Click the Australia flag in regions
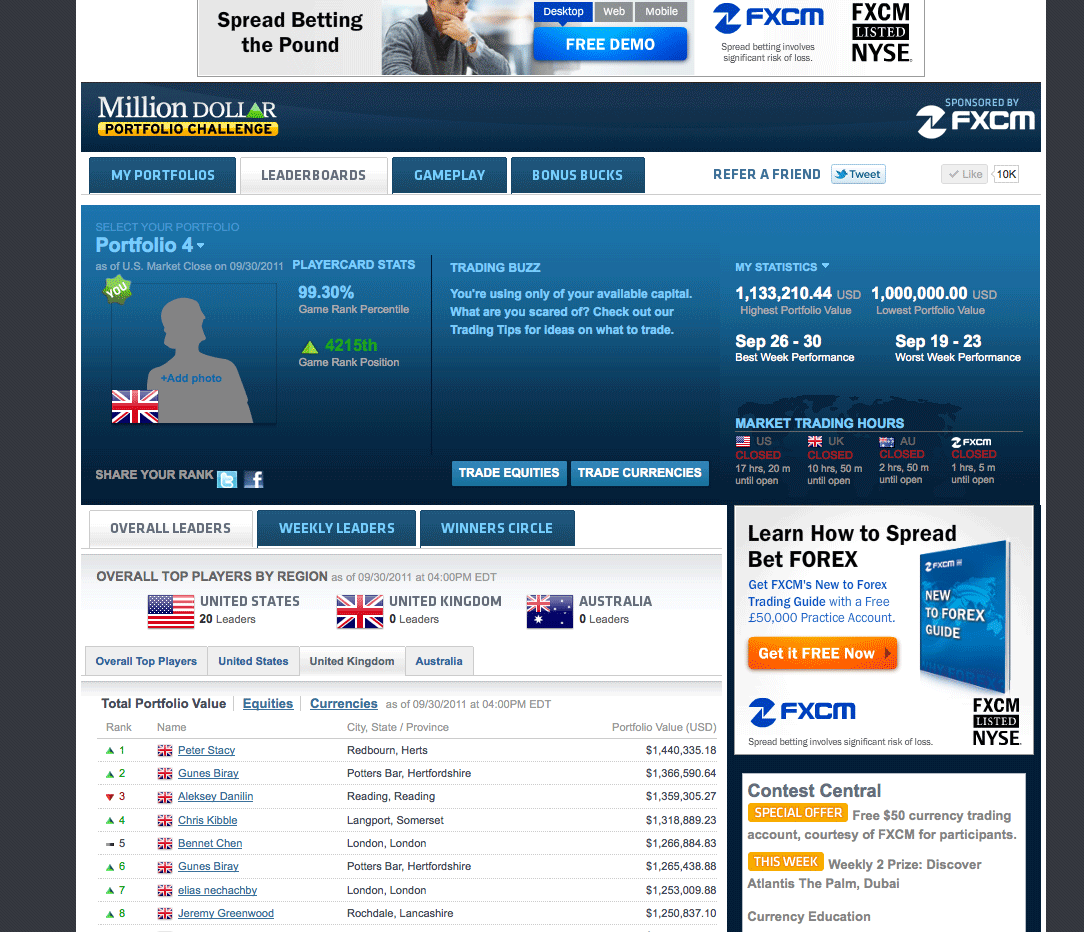The image size is (1084, 932). 550,611
